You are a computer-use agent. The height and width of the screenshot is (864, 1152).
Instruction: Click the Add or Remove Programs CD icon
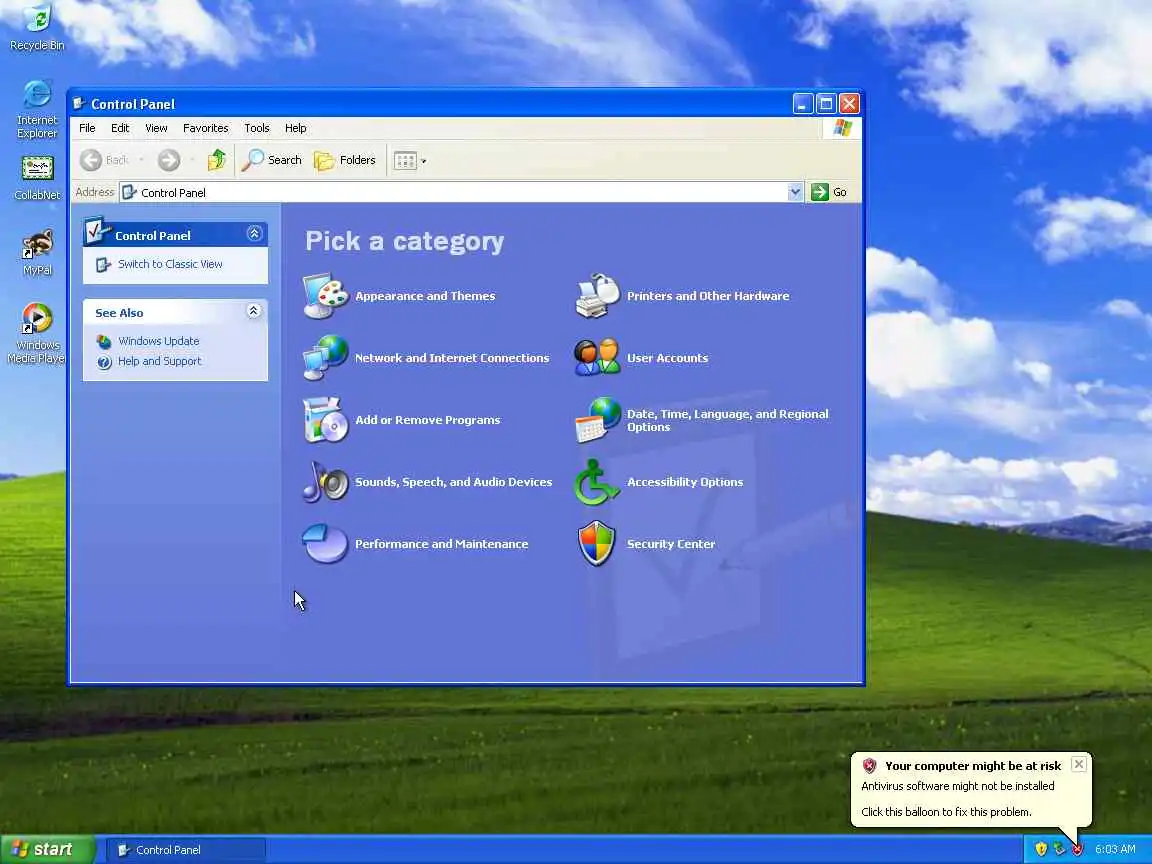click(325, 420)
